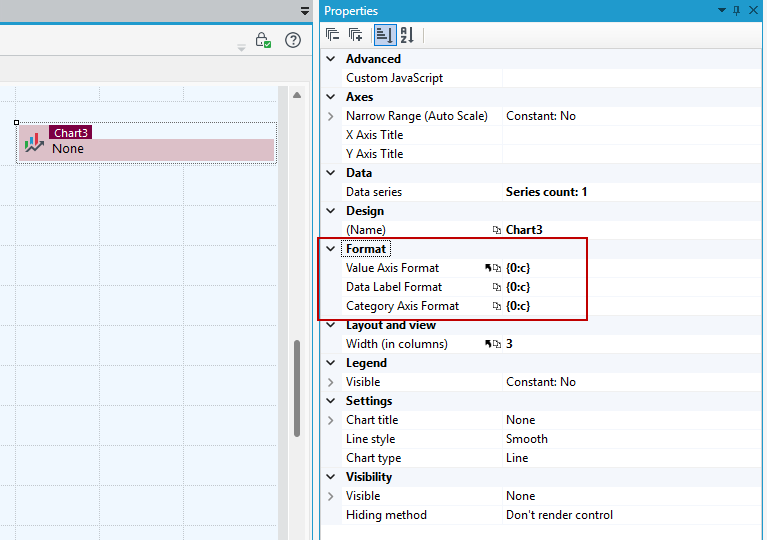
Task: Collapse the Legend category
Action: [331, 363]
